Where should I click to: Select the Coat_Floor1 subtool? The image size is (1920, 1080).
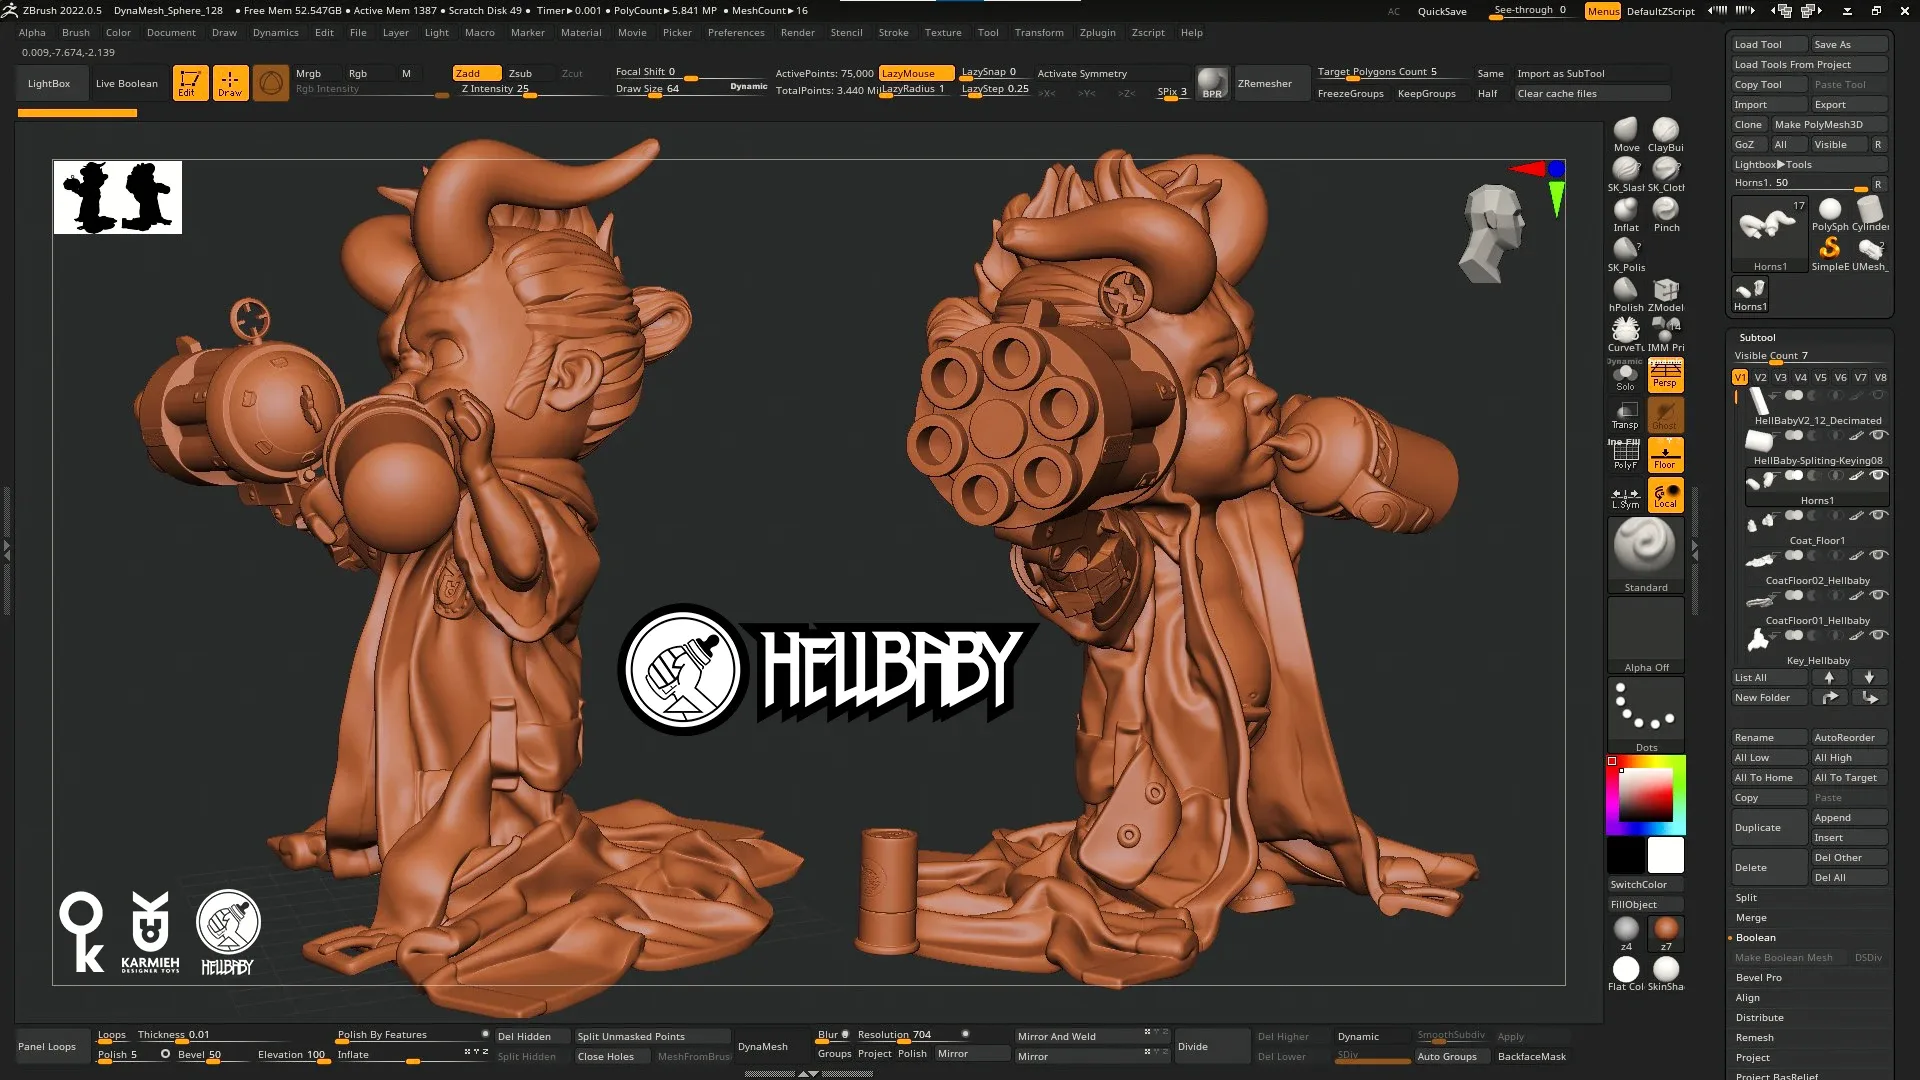pos(1818,540)
